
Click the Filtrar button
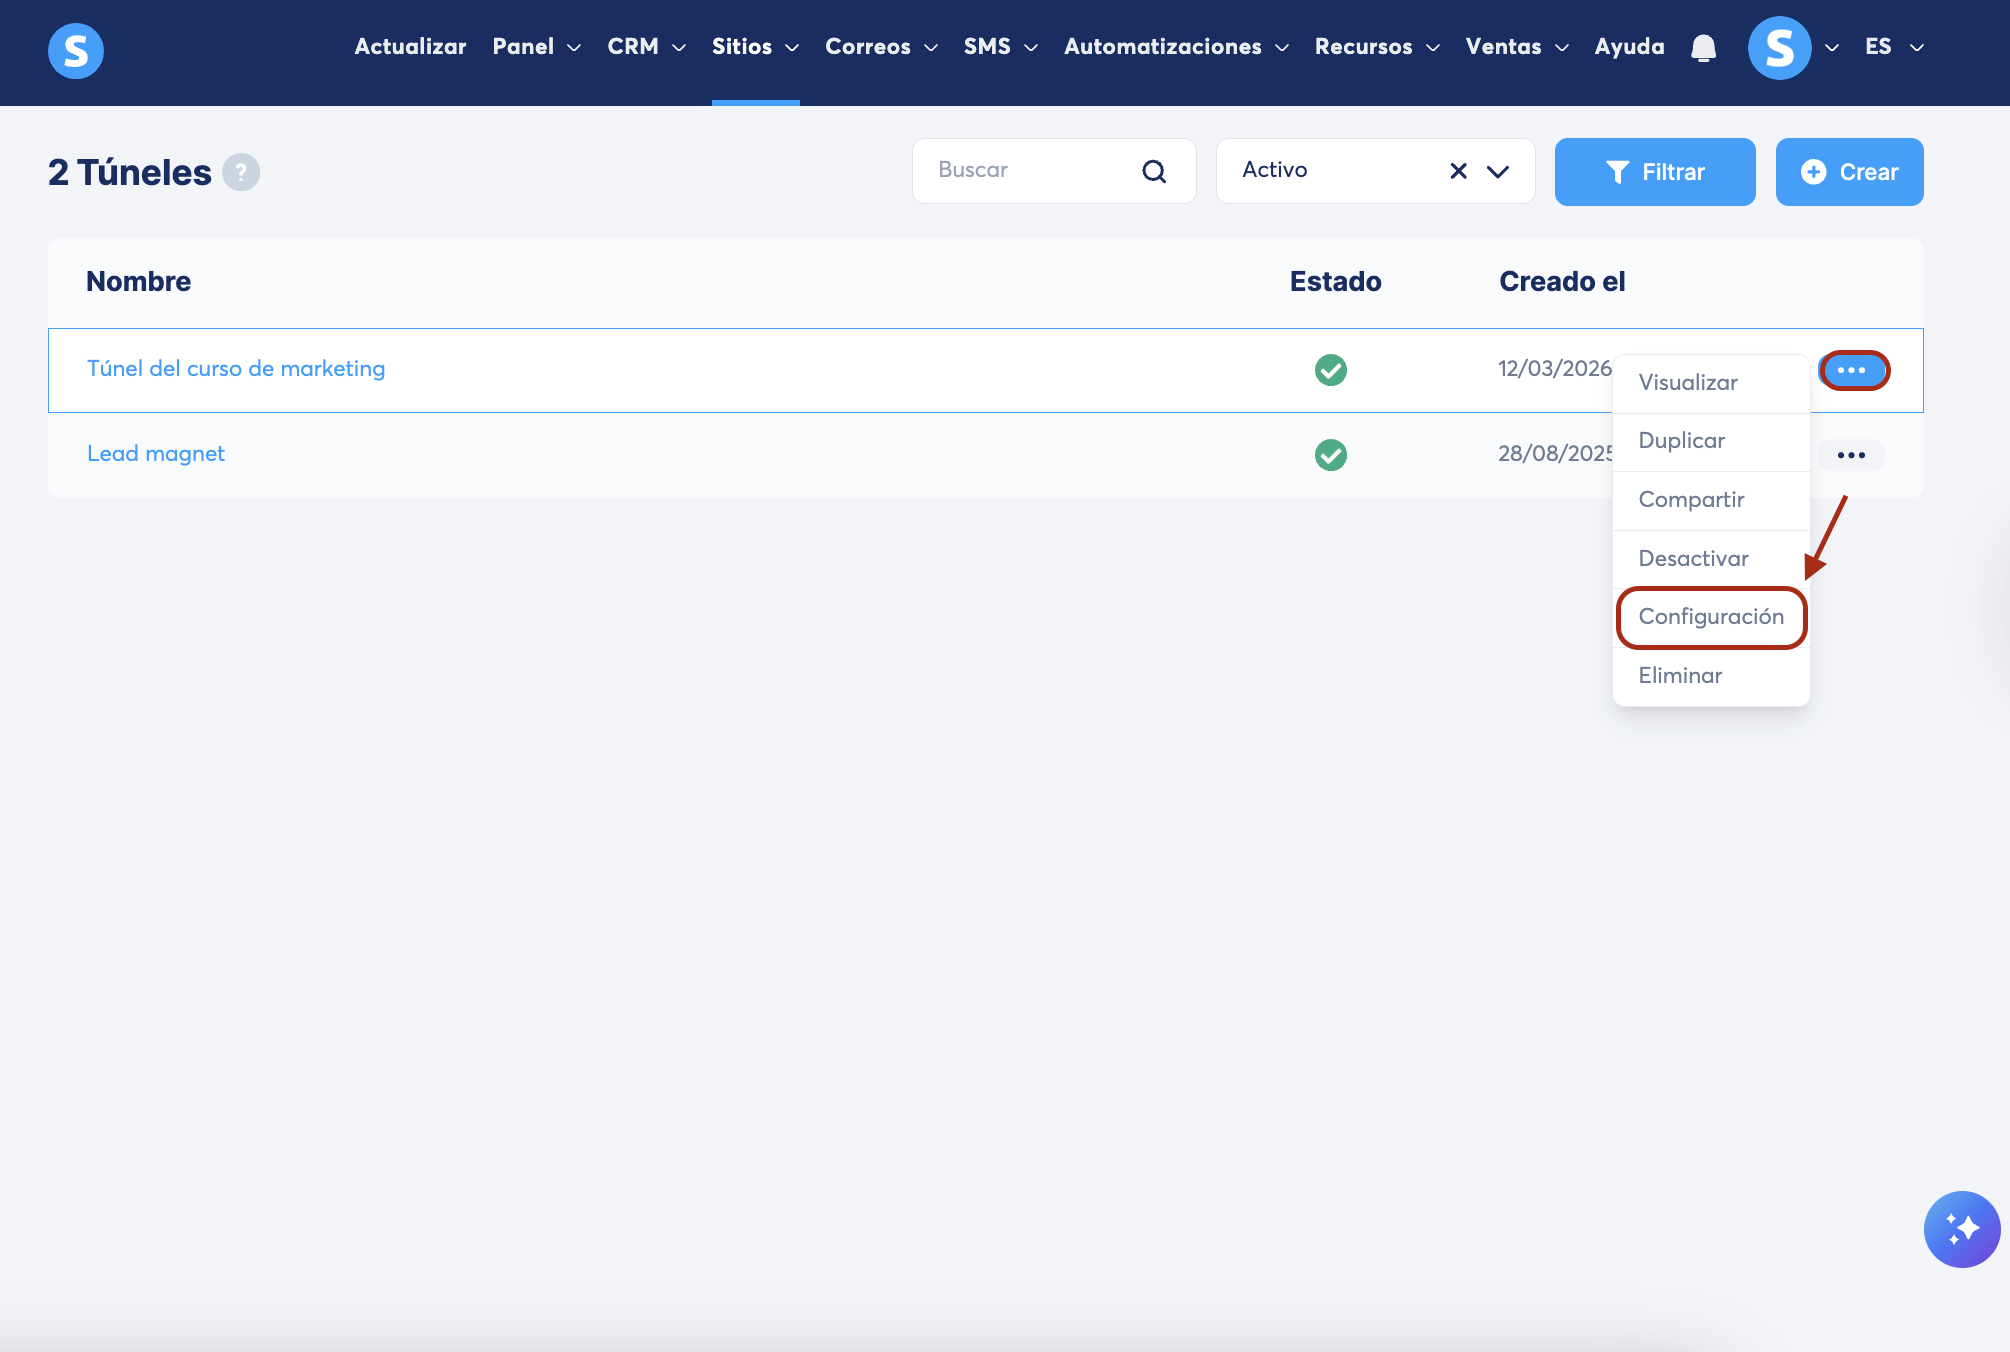click(x=1655, y=172)
